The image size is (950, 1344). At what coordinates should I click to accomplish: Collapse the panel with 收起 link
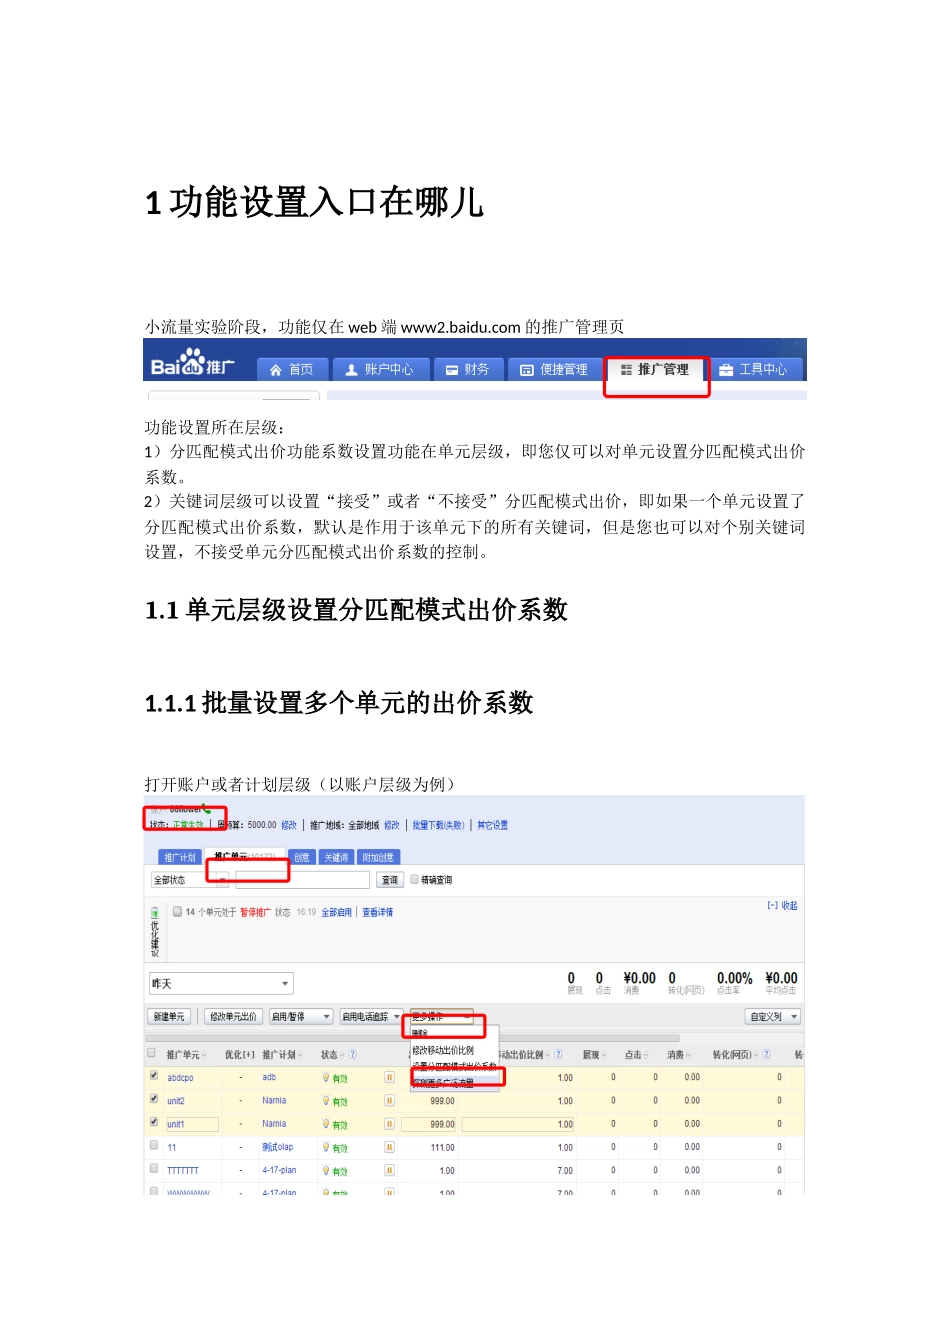click(x=782, y=905)
